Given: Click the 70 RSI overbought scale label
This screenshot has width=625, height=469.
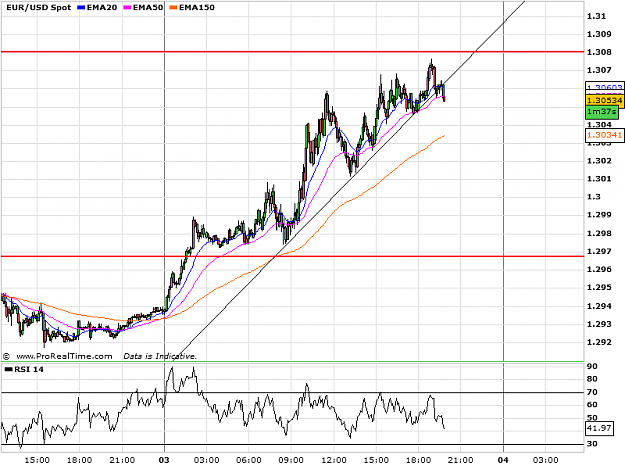Looking at the screenshot, I should pyautogui.click(x=592, y=392).
